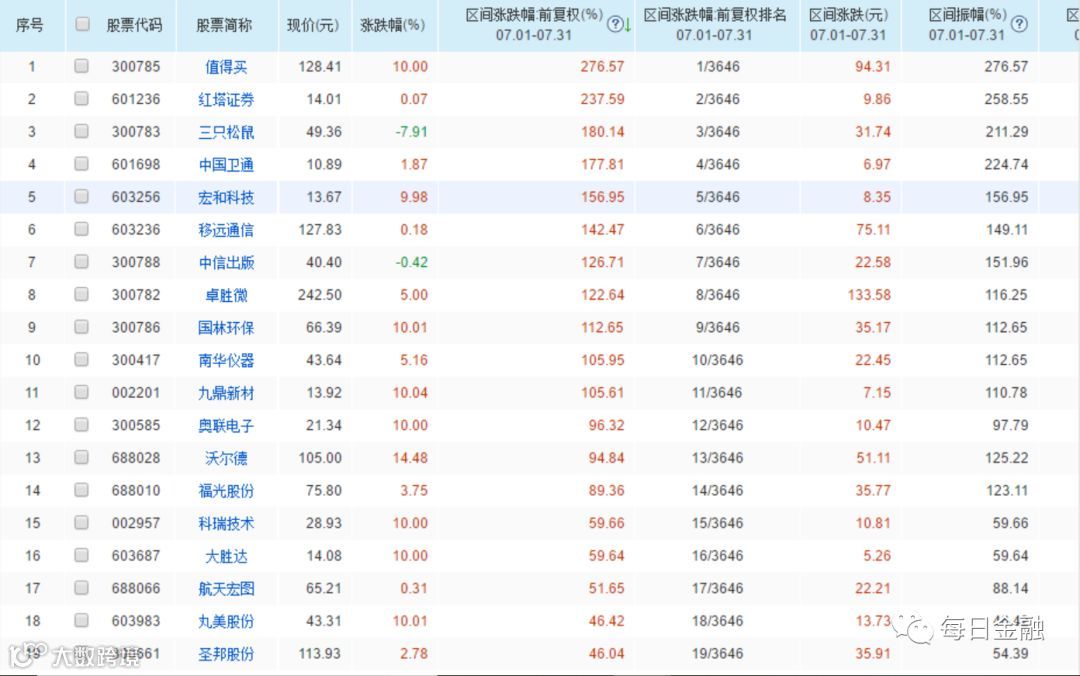
Task: Check the checkbox for row 300417 南华仪器
Action: tap(81, 359)
